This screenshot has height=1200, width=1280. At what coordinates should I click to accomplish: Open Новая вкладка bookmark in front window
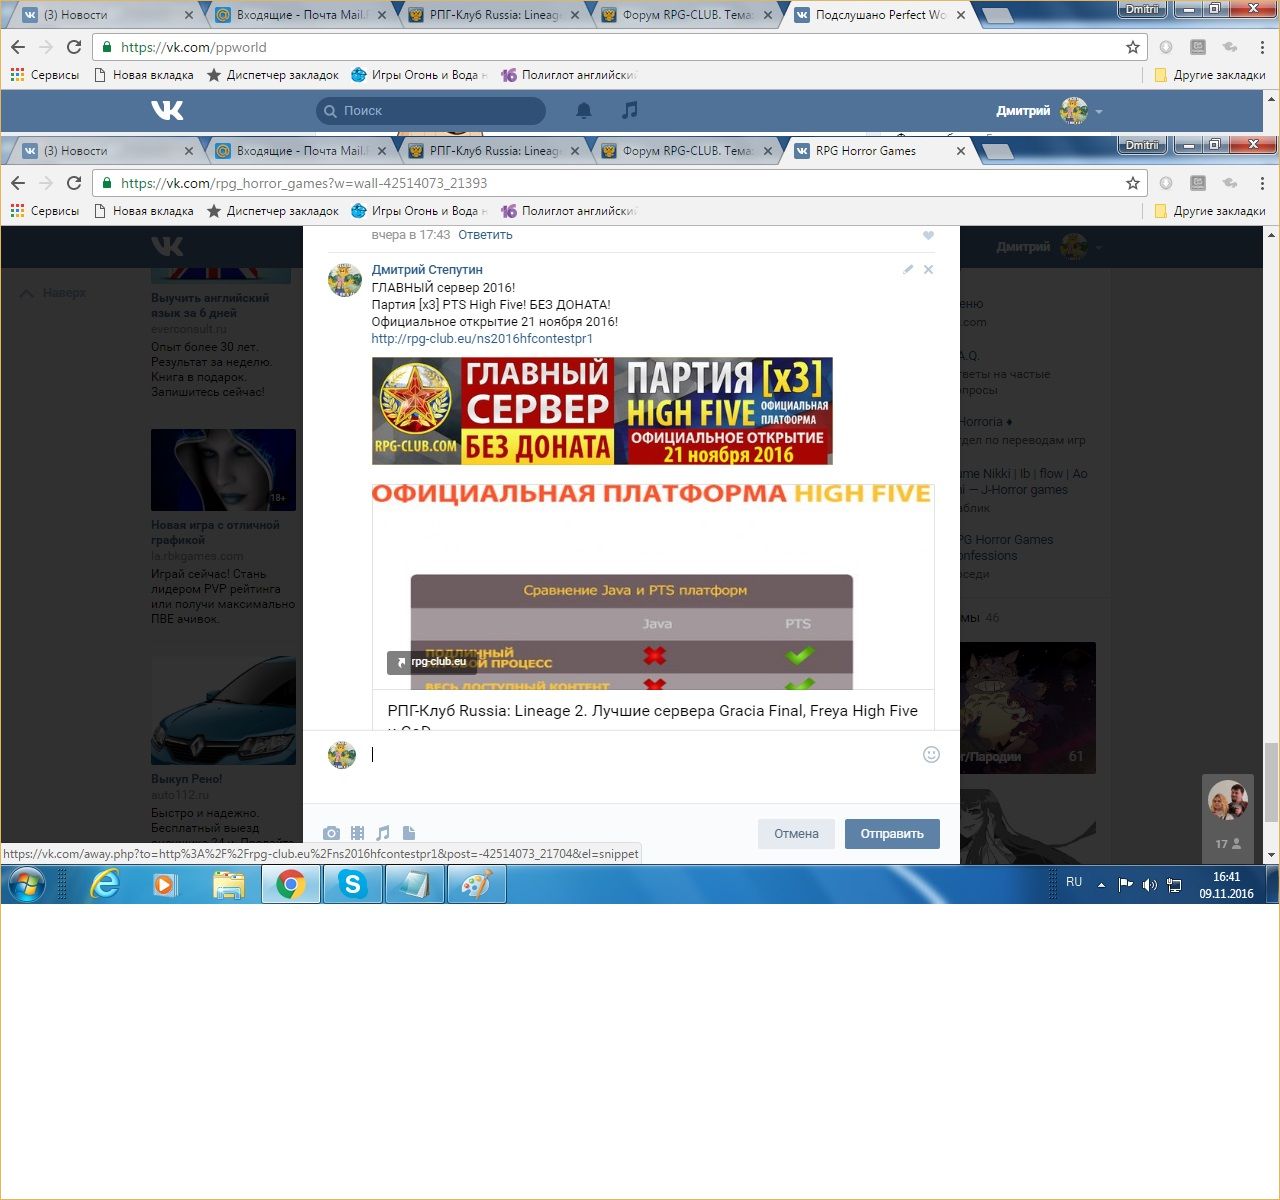[x=143, y=211]
